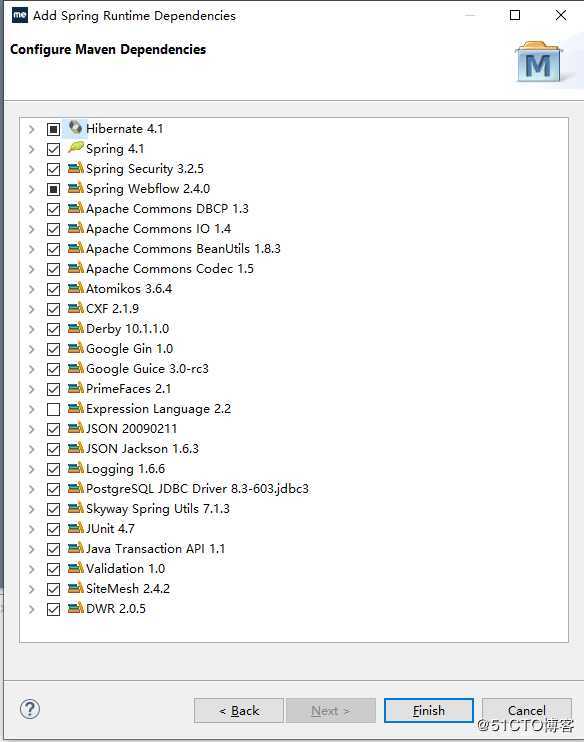Enable the Expression Language 2.2 checkbox
The width and height of the screenshot is (584, 742).
click(x=53, y=409)
